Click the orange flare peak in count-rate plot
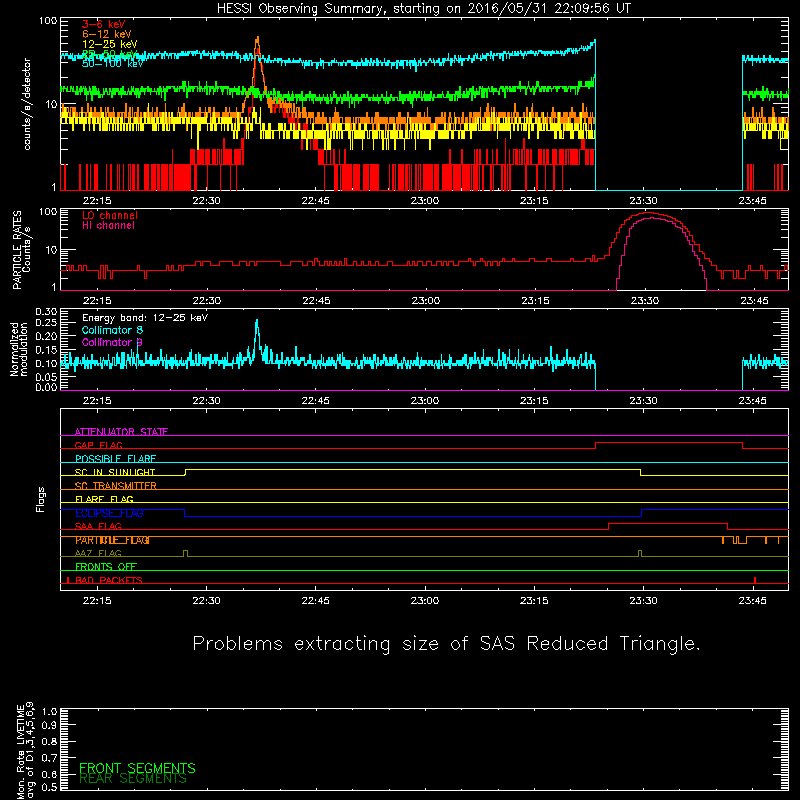Screen dimensions: 800x800 tap(258, 39)
